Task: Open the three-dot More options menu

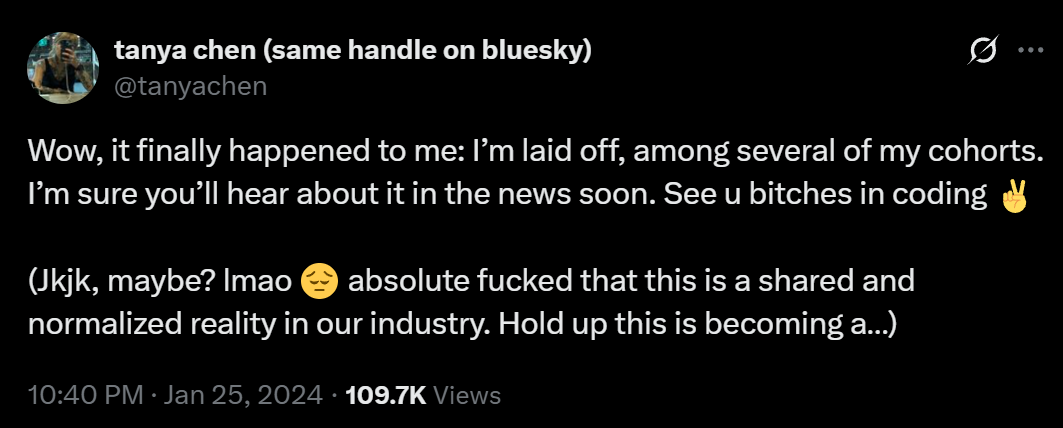Action: click(1029, 50)
